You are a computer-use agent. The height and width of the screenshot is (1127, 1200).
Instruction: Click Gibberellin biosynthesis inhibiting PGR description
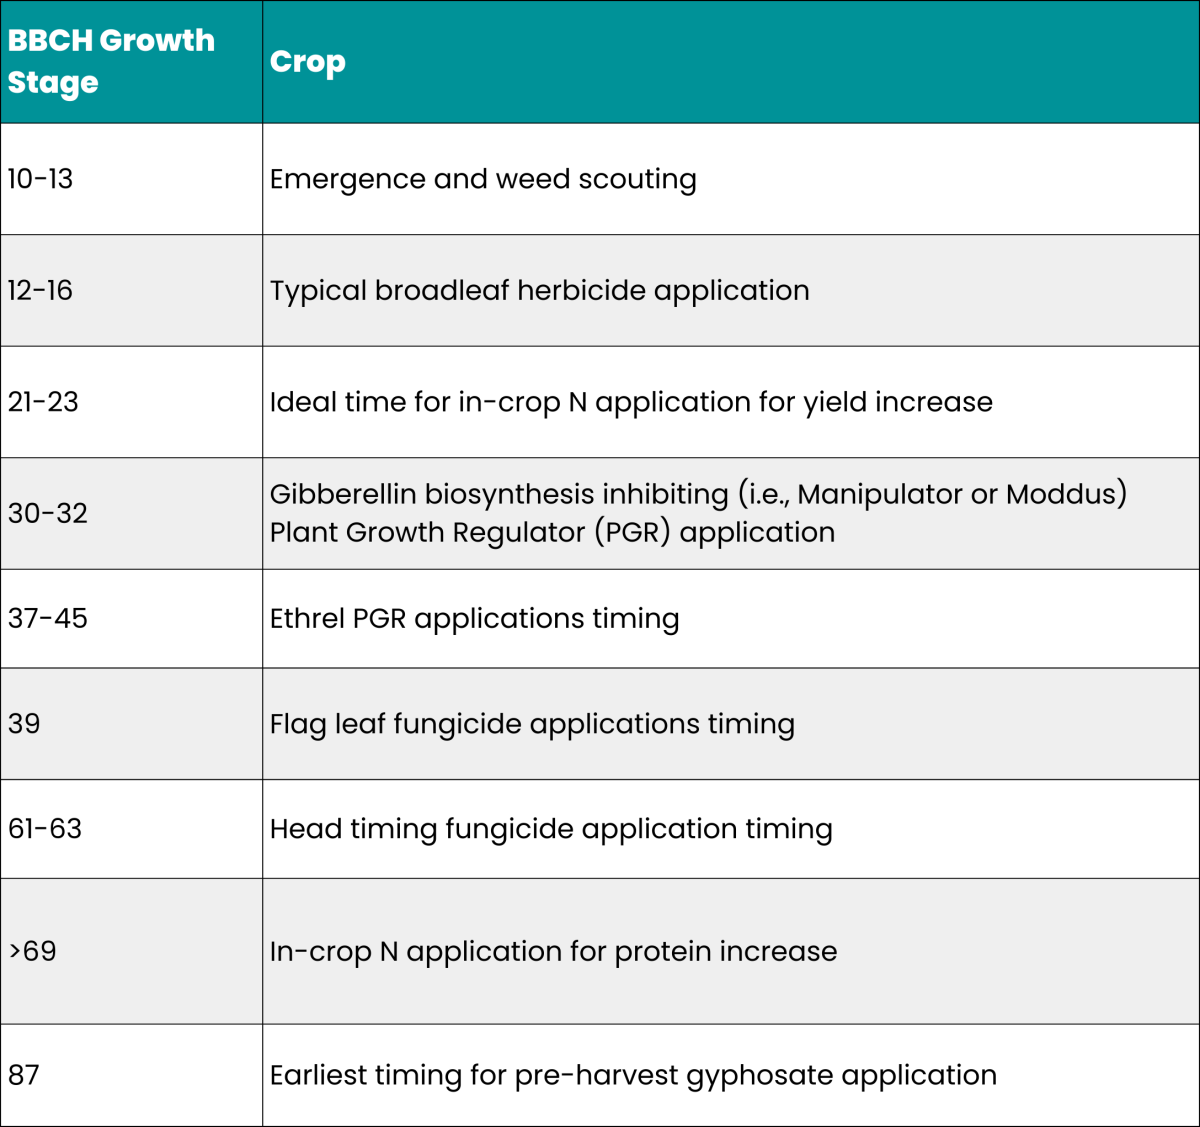click(x=698, y=513)
